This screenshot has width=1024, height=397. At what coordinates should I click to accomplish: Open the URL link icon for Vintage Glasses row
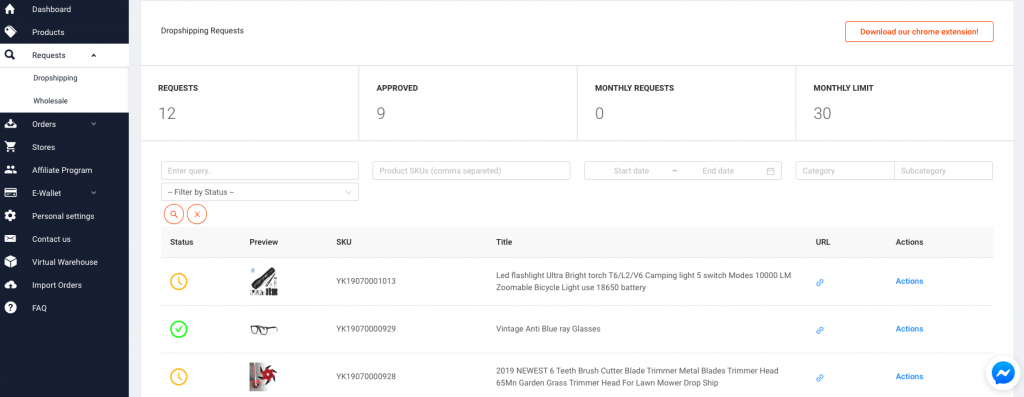(x=820, y=330)
